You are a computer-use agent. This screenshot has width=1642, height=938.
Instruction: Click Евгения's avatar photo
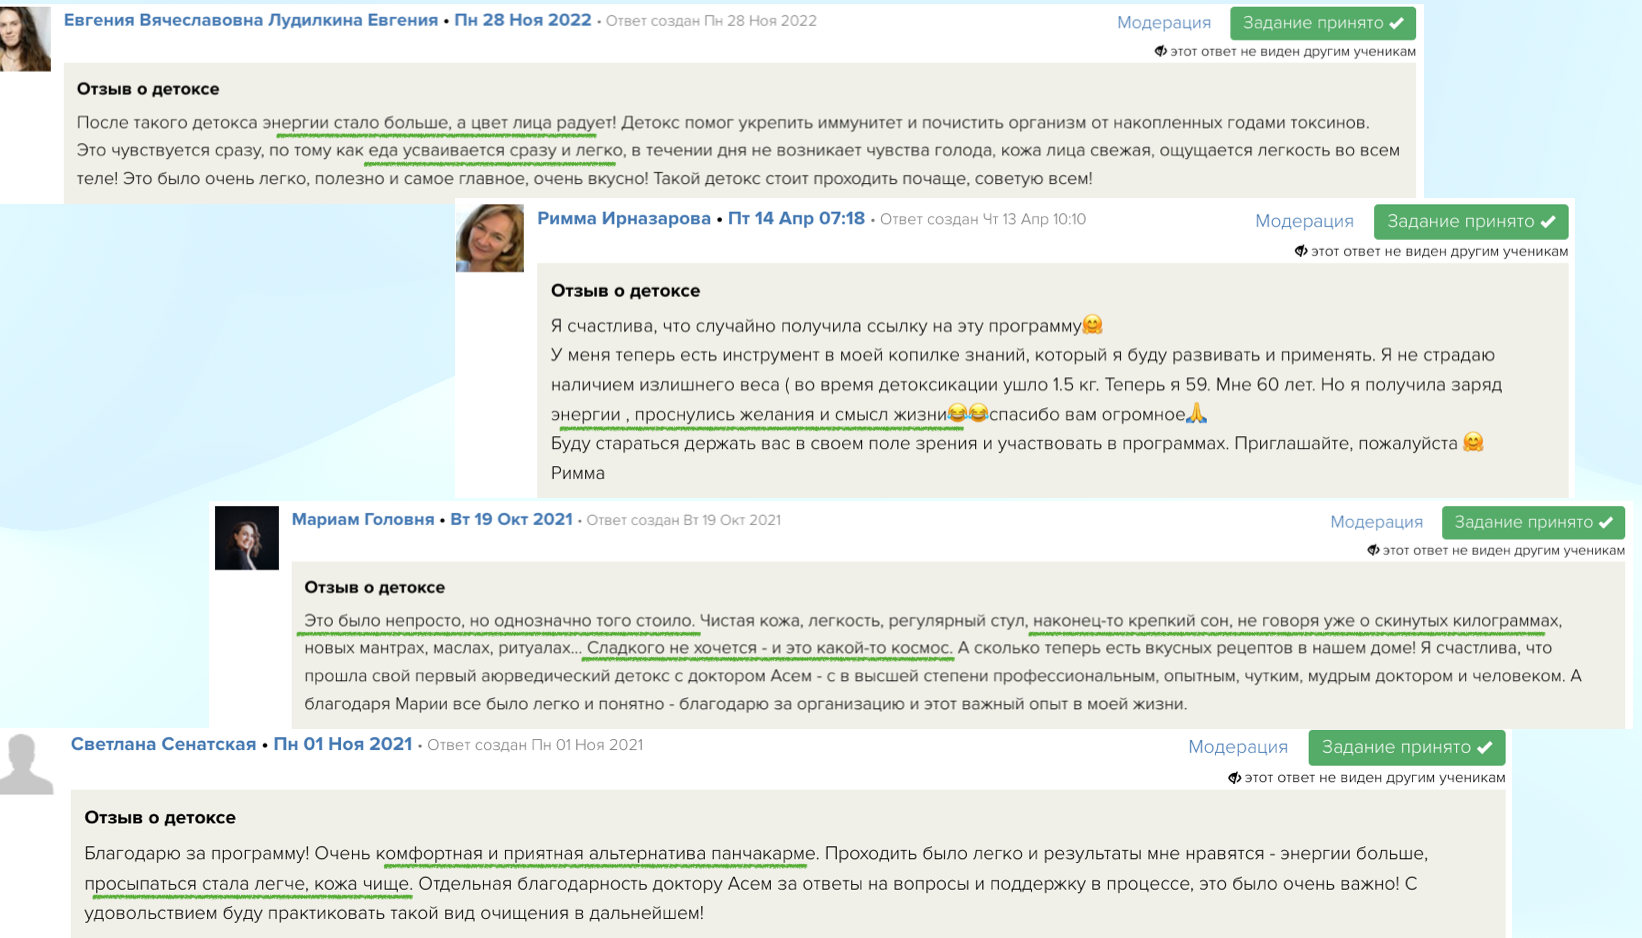pyautogui.click(x=25, y=38)
